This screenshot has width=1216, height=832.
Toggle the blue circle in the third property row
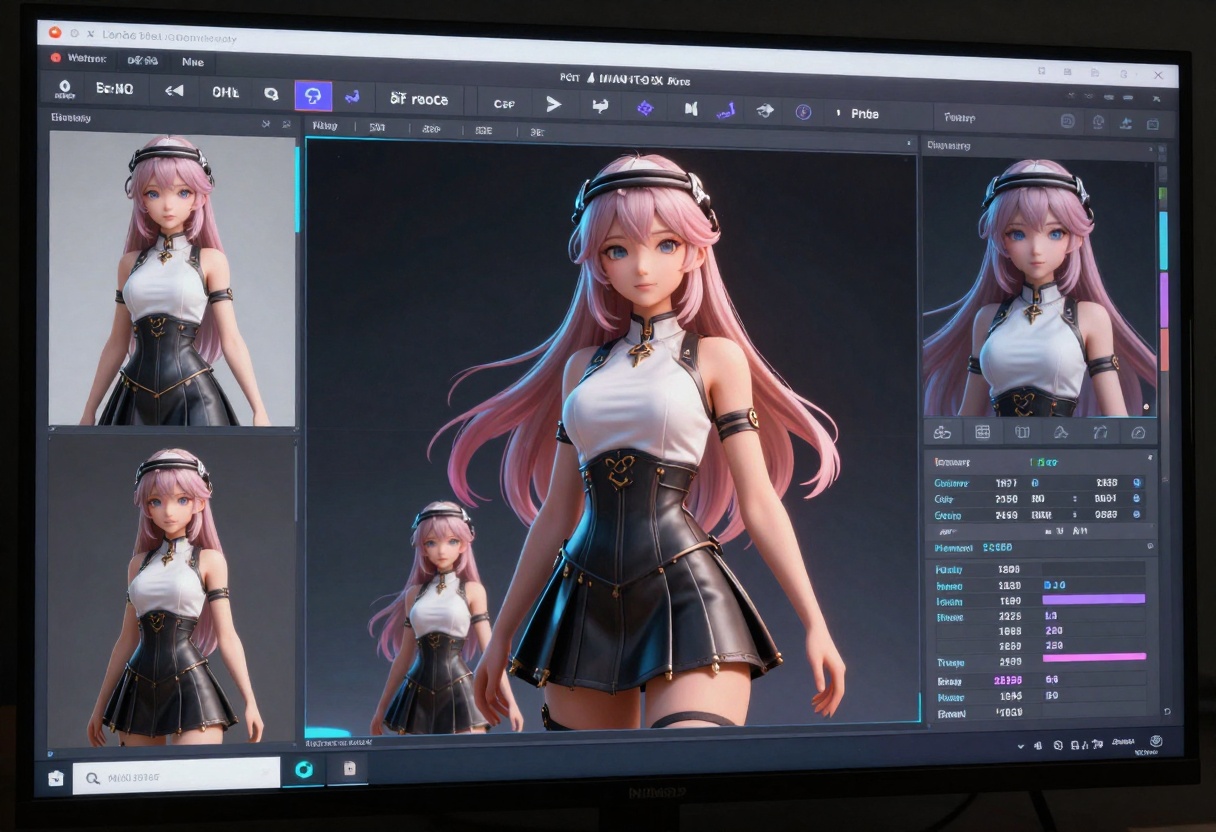tap(1136, 514)
